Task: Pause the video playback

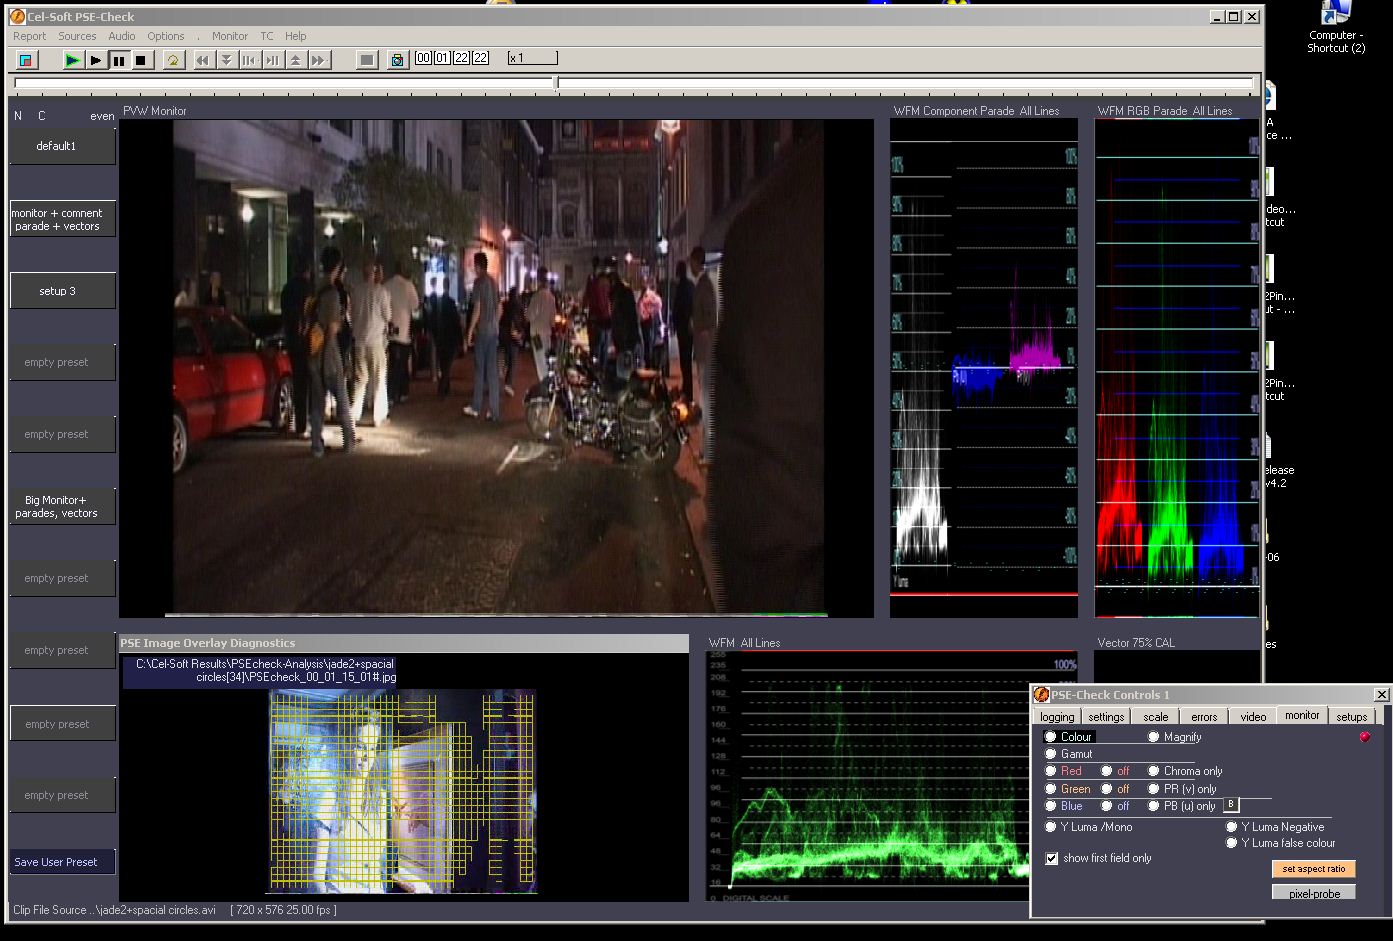Action: [x=118, y=60]
